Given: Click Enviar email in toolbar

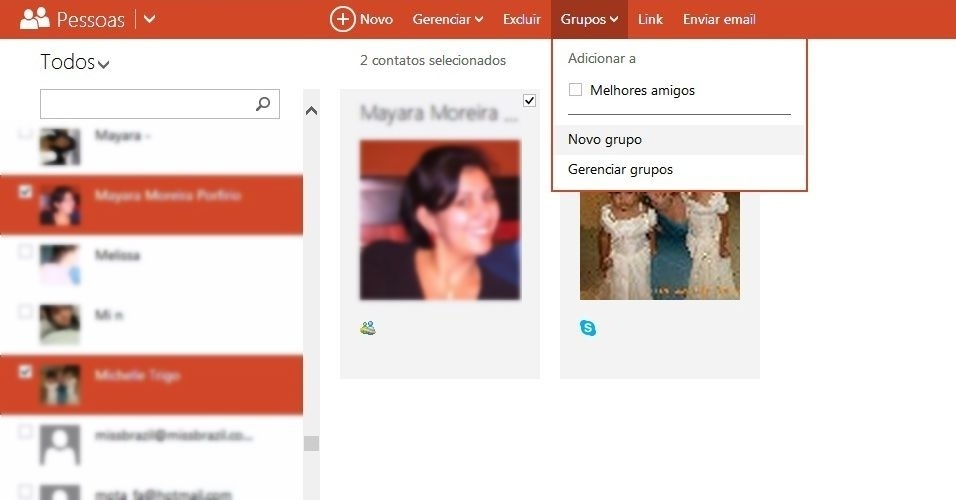Looking at the screenshot, I should pyautogui.click(x=719, y=19).
